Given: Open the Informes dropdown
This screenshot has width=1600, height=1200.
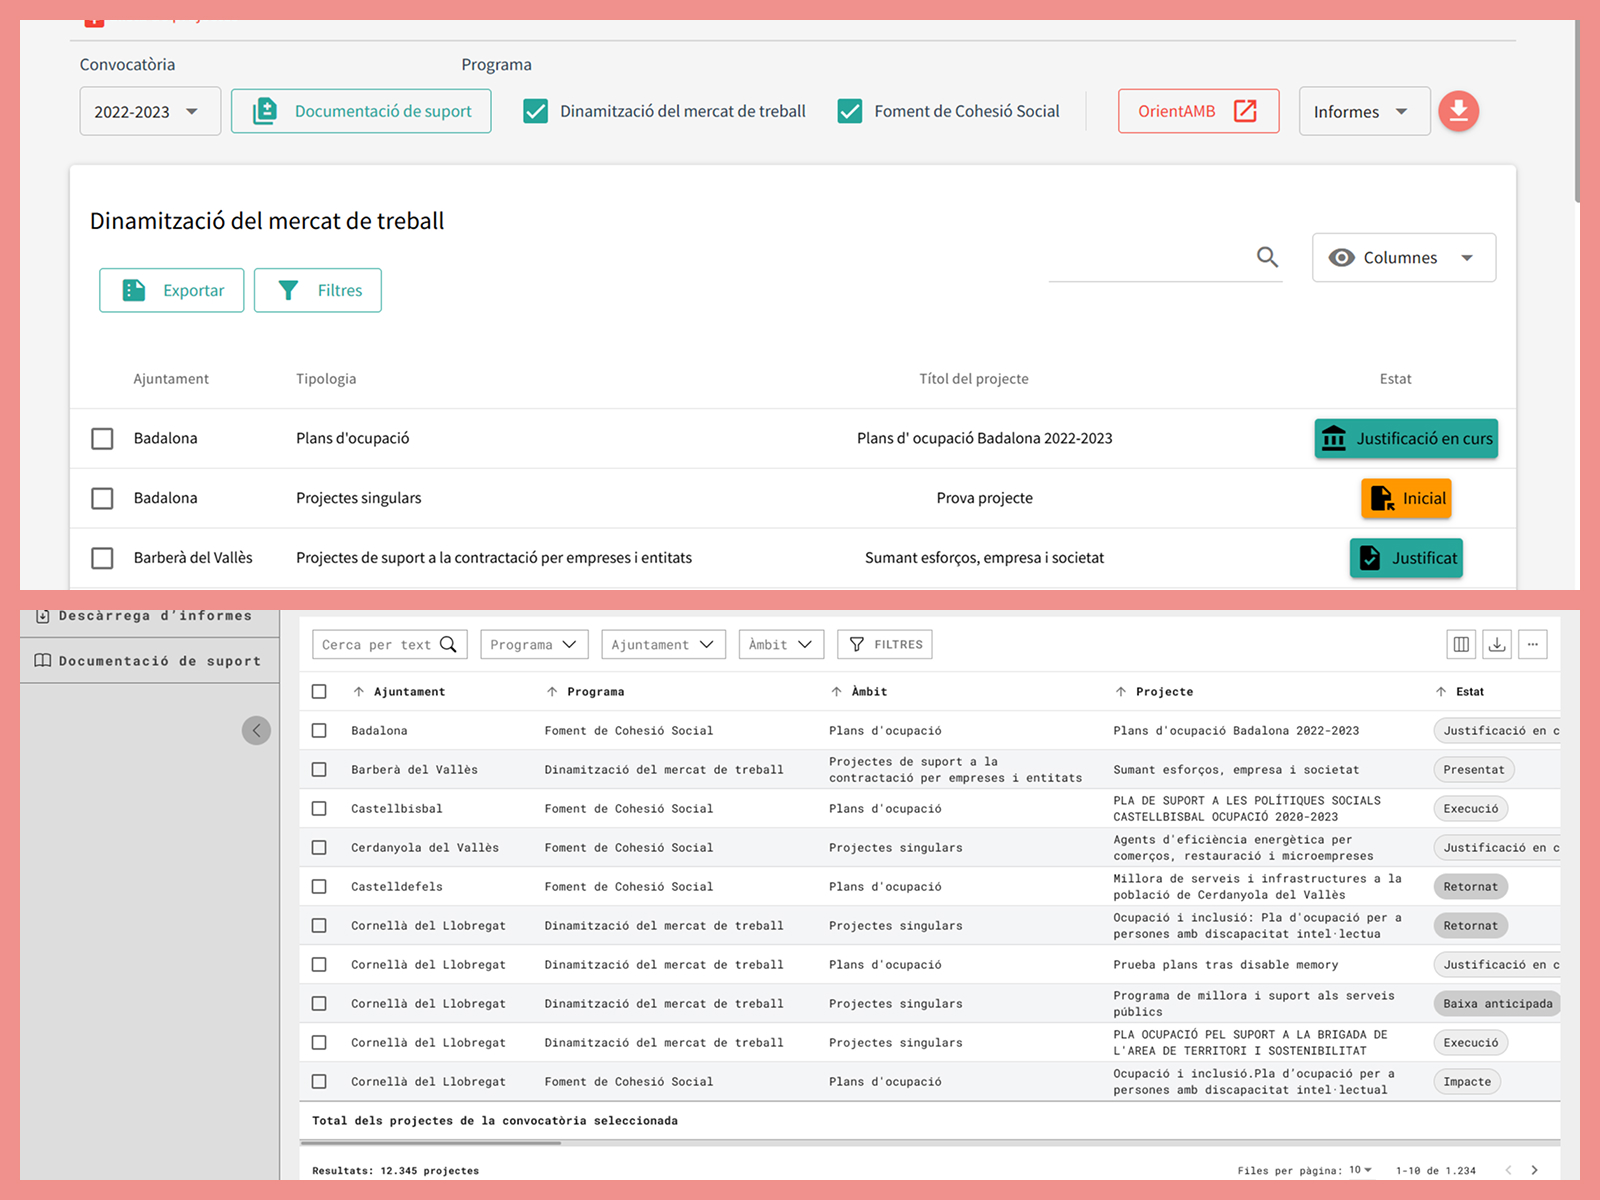Looking at the screenshot, I should tap(1364, 111).
